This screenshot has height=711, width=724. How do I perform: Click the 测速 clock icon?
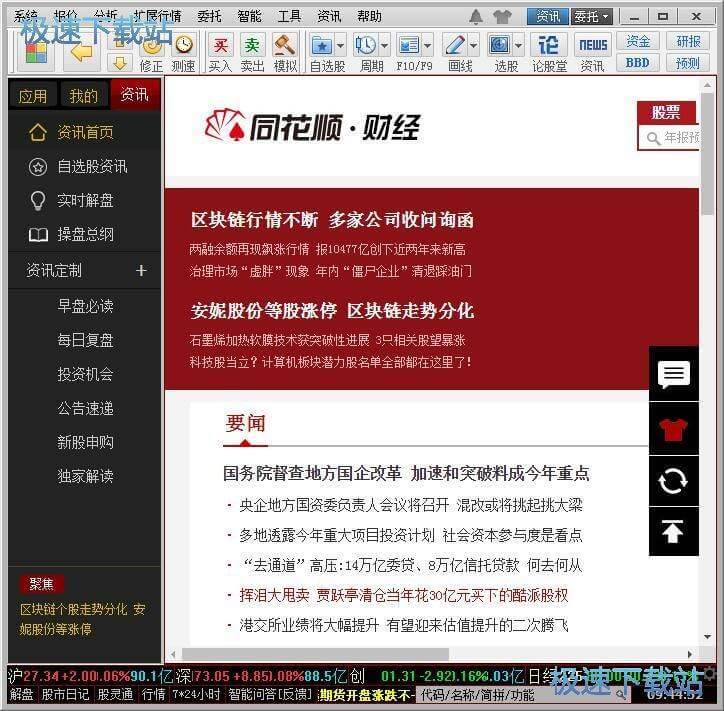coord(184,45)
